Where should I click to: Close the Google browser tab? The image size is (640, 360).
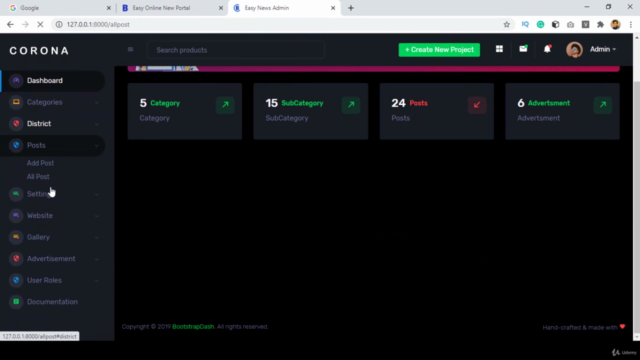pyautogui.click(x=109, y=8)
